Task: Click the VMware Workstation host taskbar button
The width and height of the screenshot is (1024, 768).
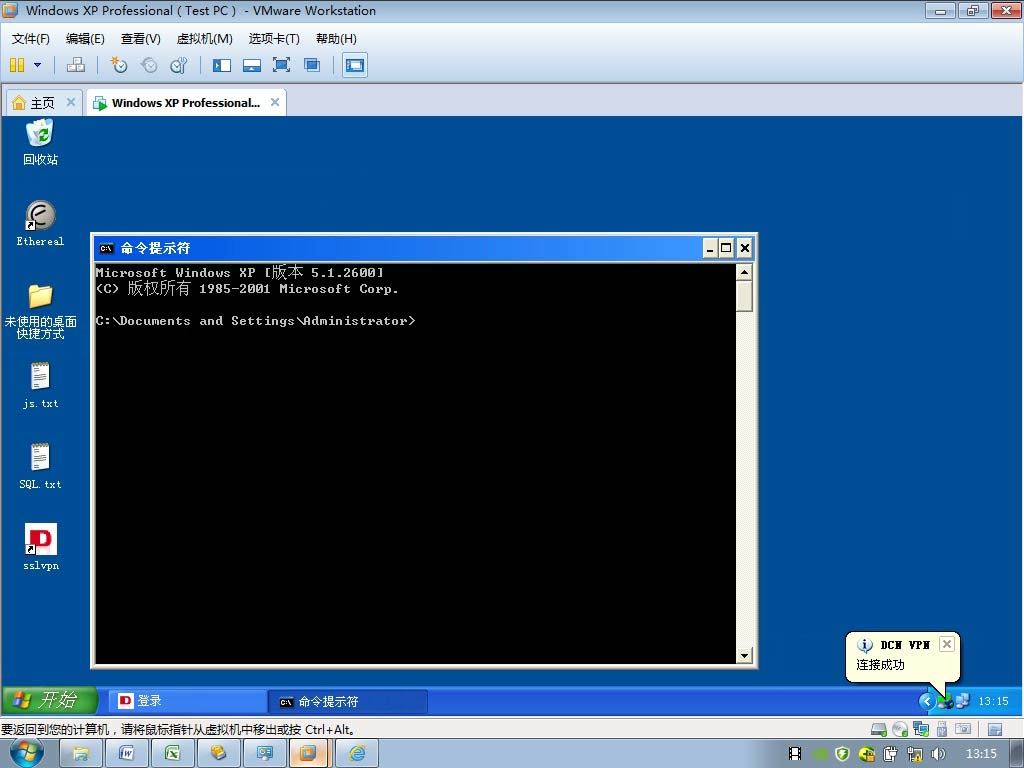Action: pos(309,754)
